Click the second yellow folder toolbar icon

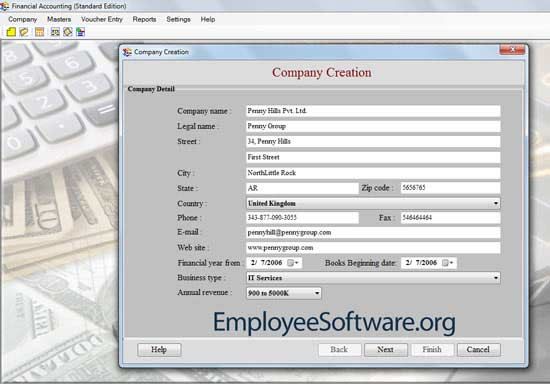(24, 32)
